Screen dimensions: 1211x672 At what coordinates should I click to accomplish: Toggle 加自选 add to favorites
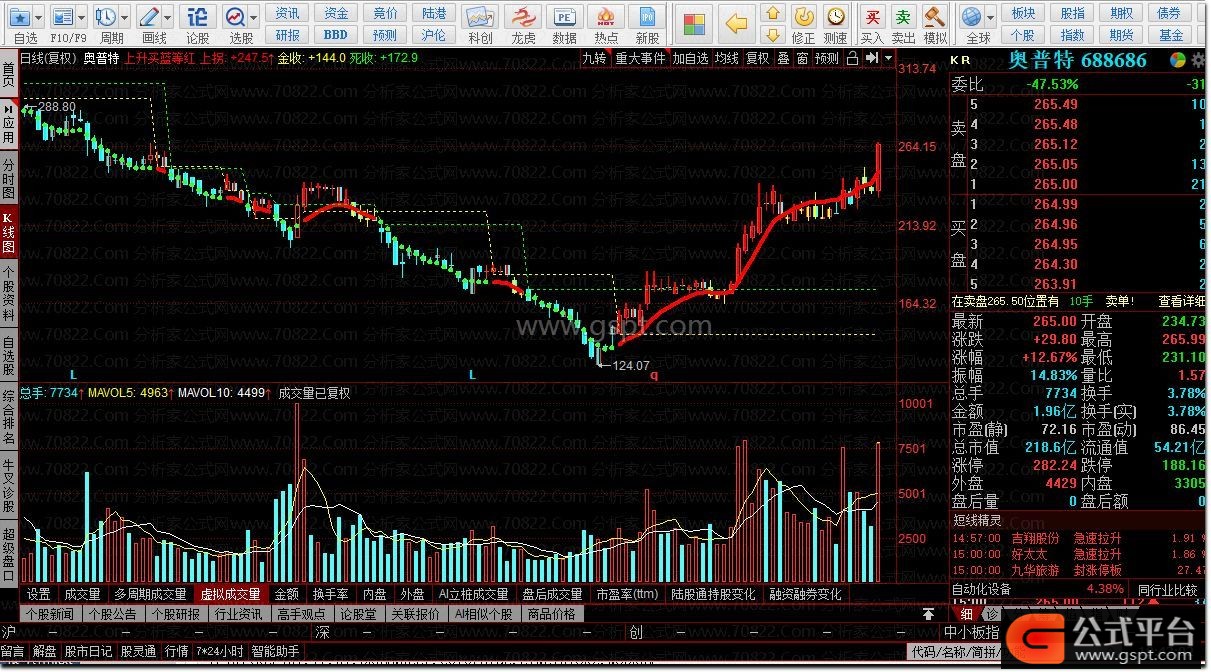tap(690, 58)
